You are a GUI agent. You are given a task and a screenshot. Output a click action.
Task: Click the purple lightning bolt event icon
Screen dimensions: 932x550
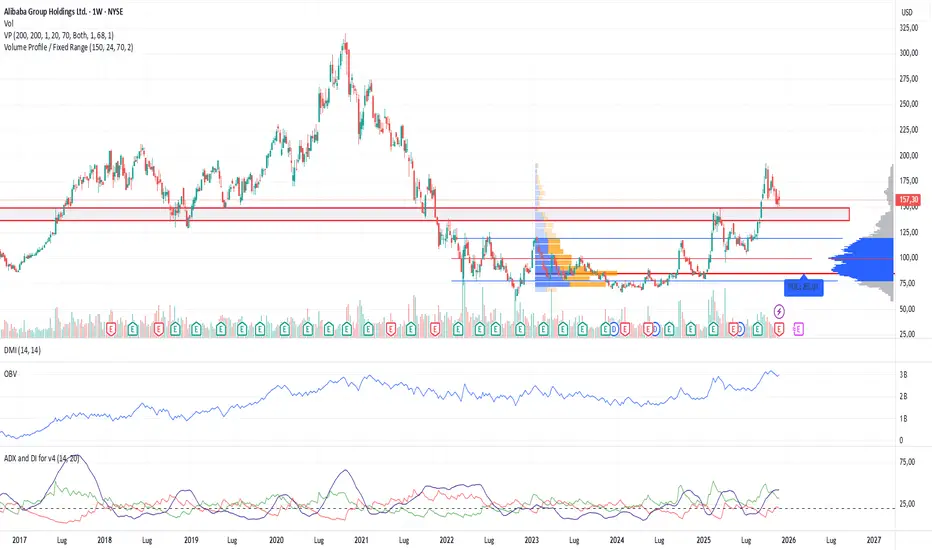(779, 311)
